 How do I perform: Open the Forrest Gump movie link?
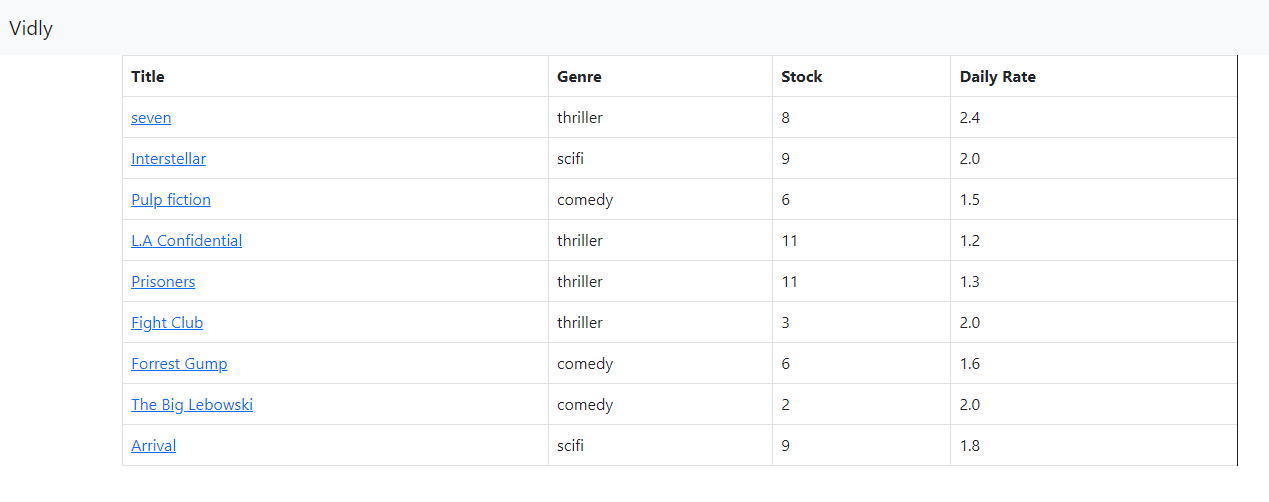[x=179, y=364]
